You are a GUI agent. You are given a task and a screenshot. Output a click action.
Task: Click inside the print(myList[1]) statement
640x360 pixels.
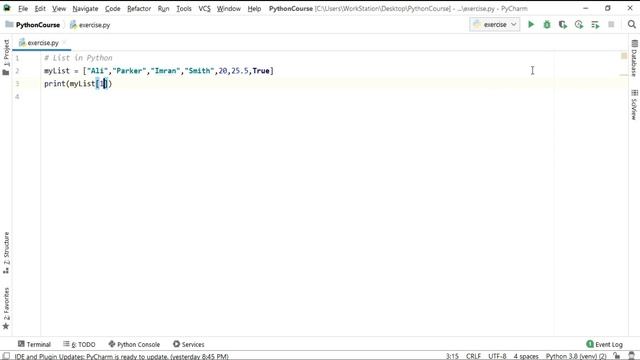[x=78, y=84]
